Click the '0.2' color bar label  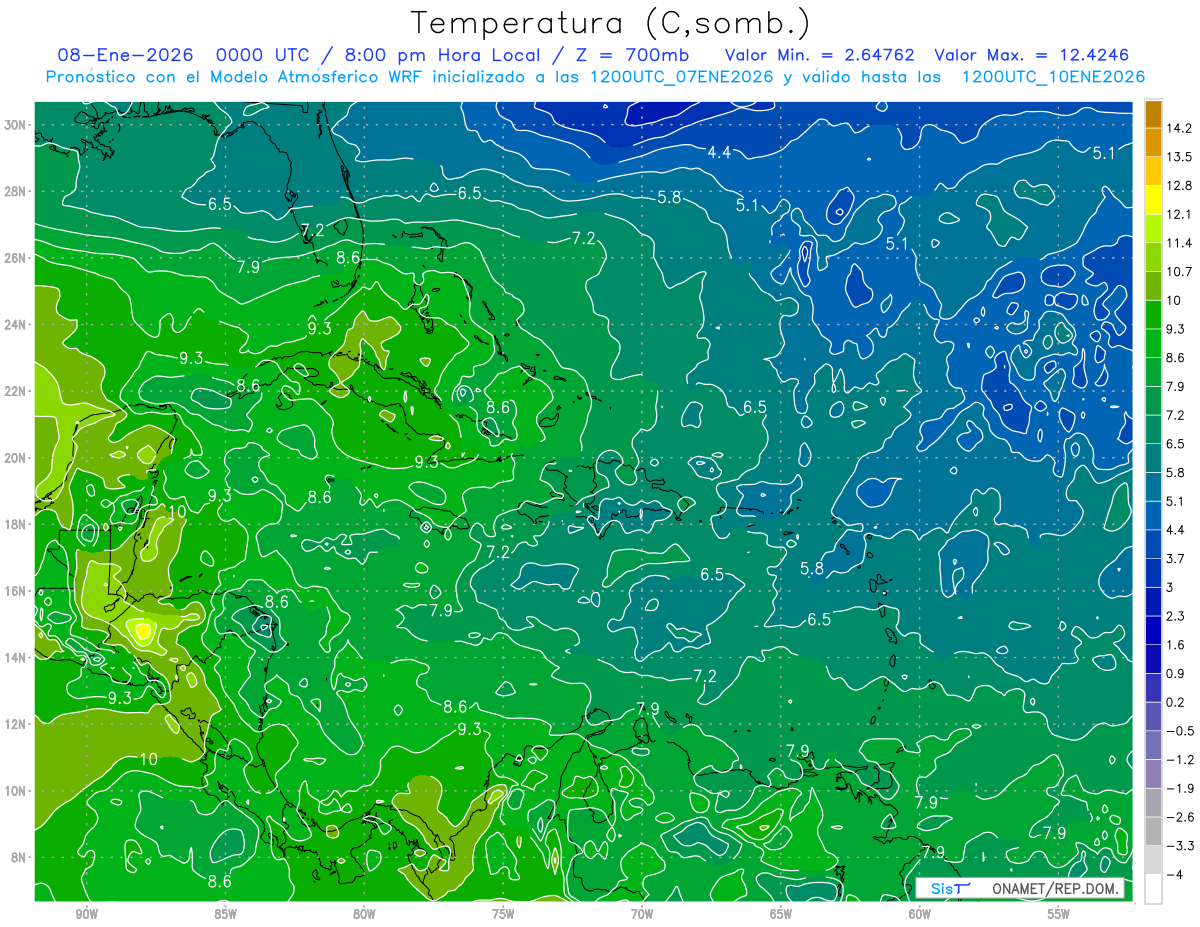pyautogui.click(x=1175, y=702)
